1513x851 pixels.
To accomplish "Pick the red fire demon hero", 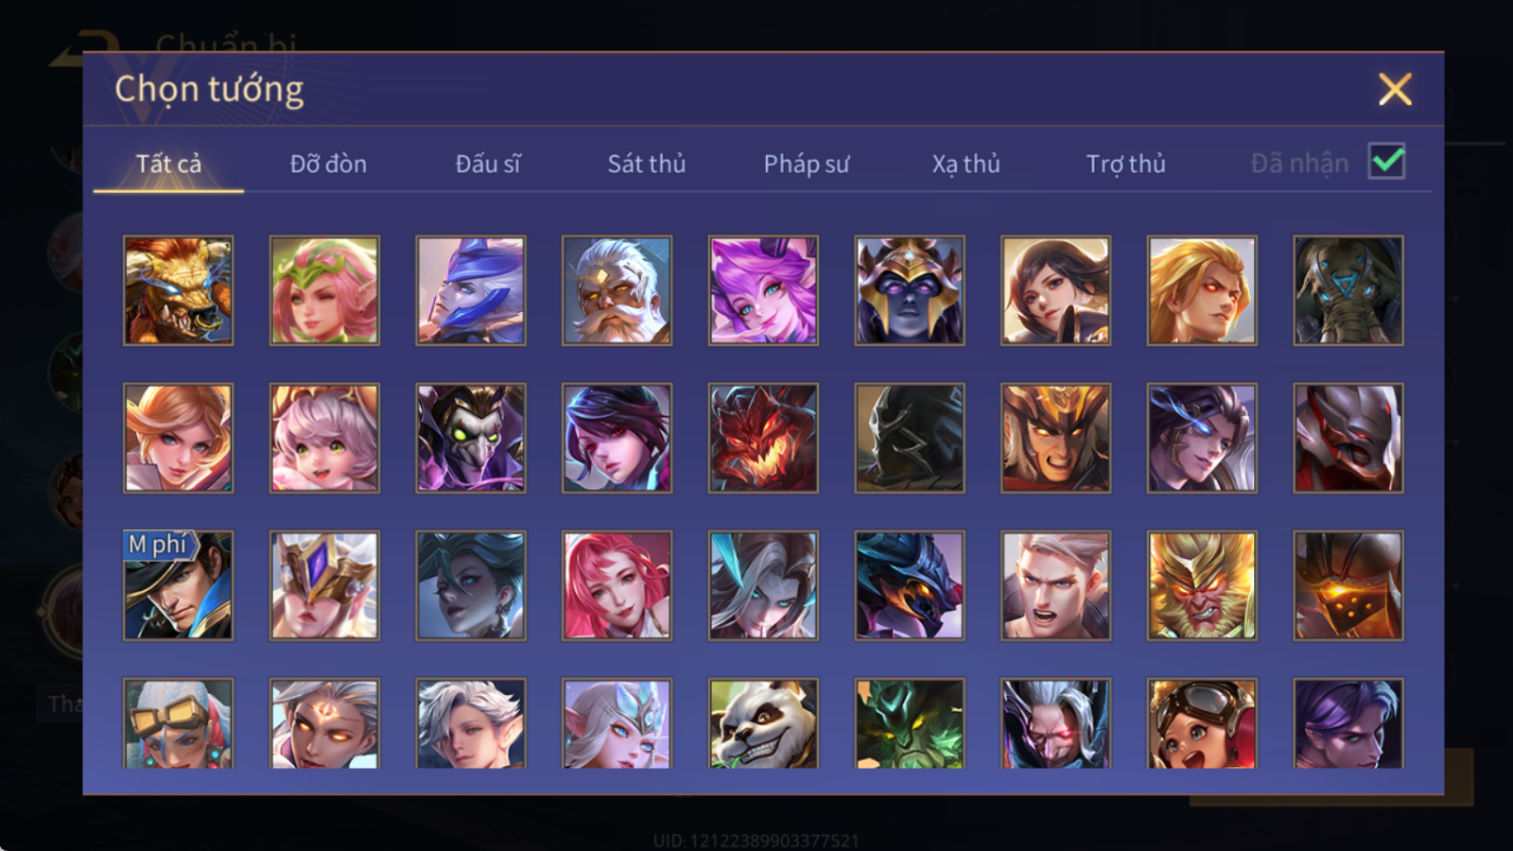I will 763,438.
